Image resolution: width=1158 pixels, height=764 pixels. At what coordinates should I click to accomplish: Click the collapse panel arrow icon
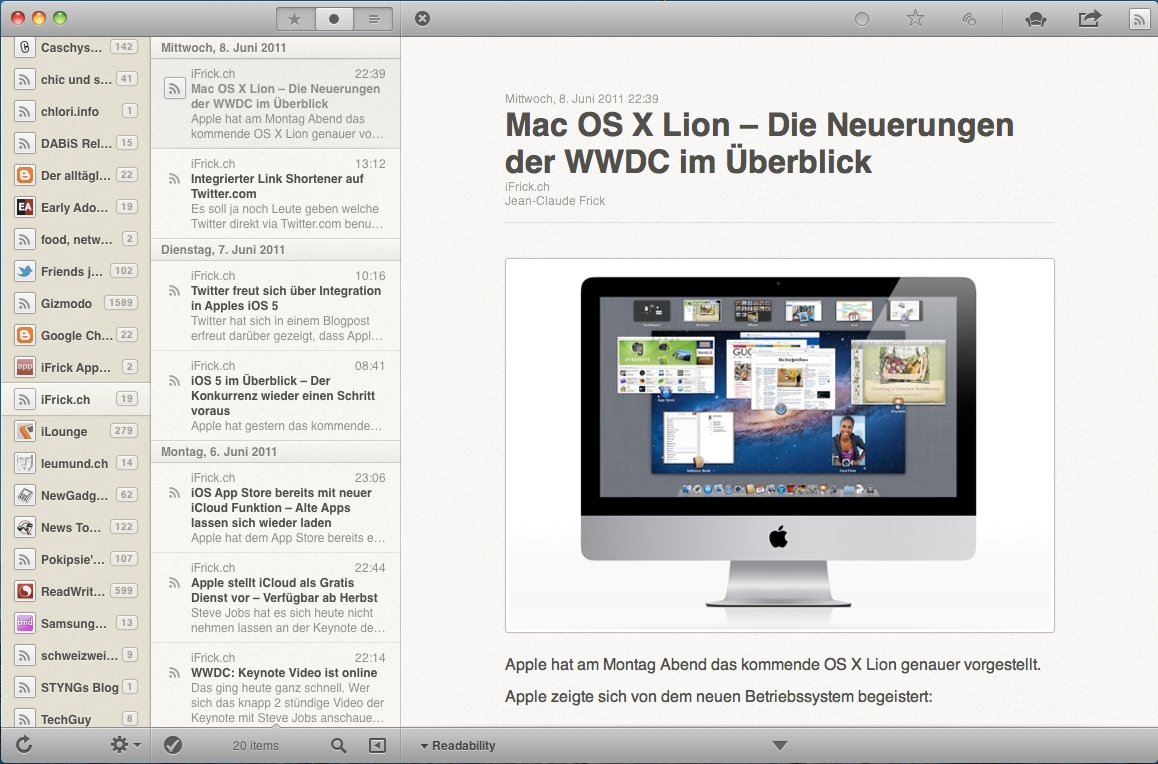pyautogui.click(x=377, y=745)
